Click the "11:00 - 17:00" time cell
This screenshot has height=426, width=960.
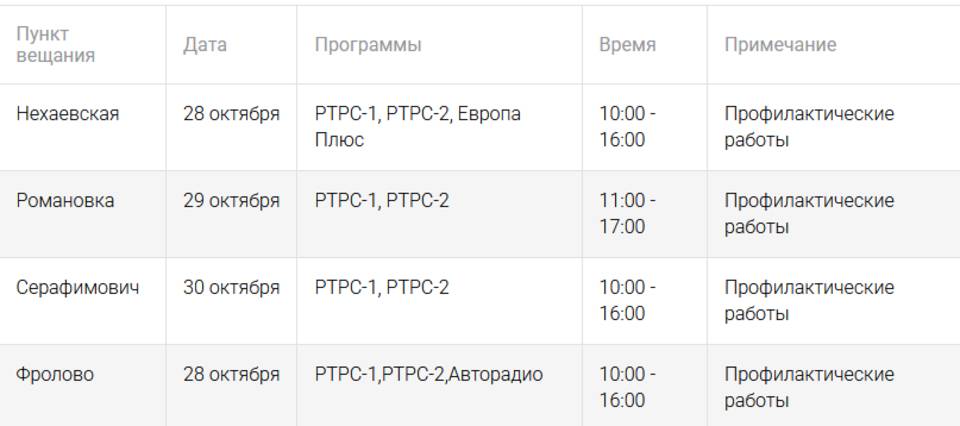[627, 214]
